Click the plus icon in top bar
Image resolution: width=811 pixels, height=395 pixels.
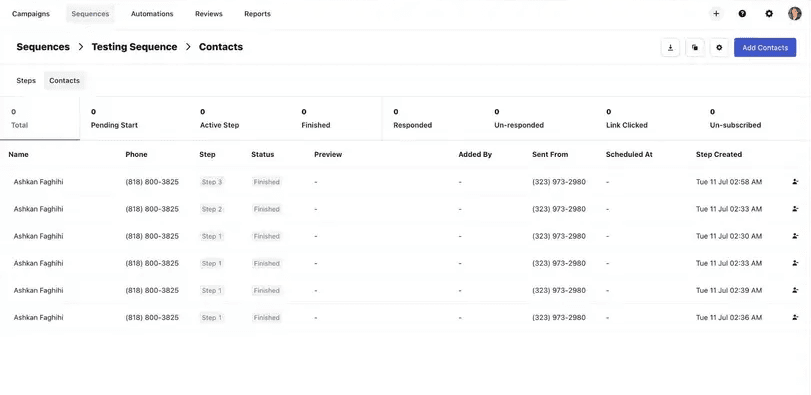pos(716,14)
